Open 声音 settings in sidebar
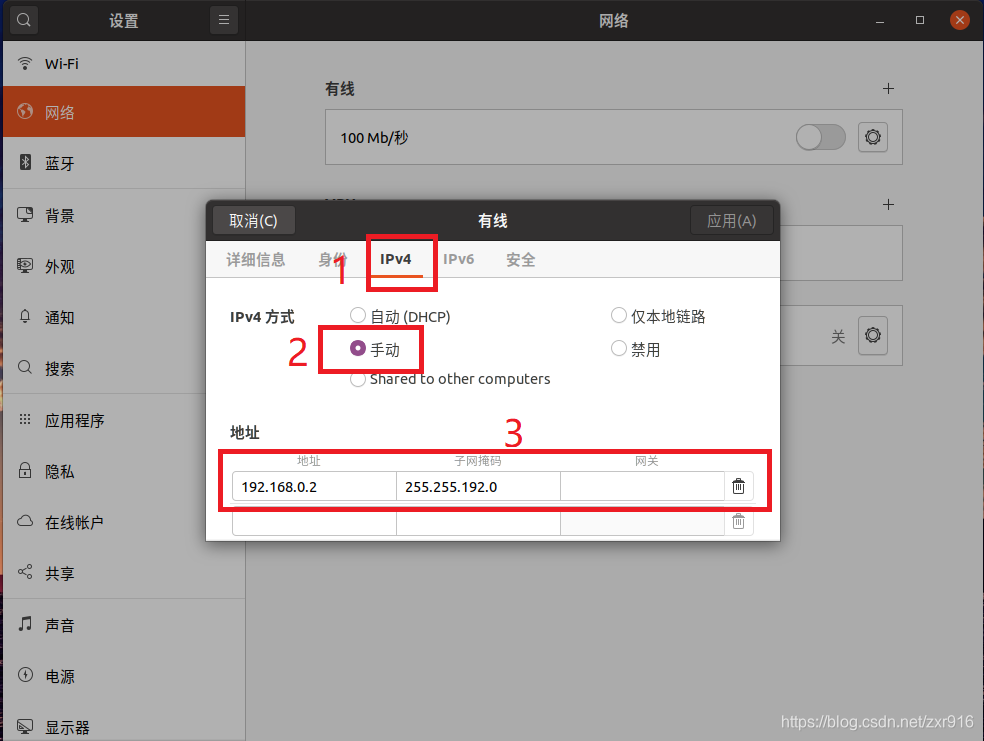Image resolution: width=984 pixels, height=741 pixels. click(x=124, y=625)
